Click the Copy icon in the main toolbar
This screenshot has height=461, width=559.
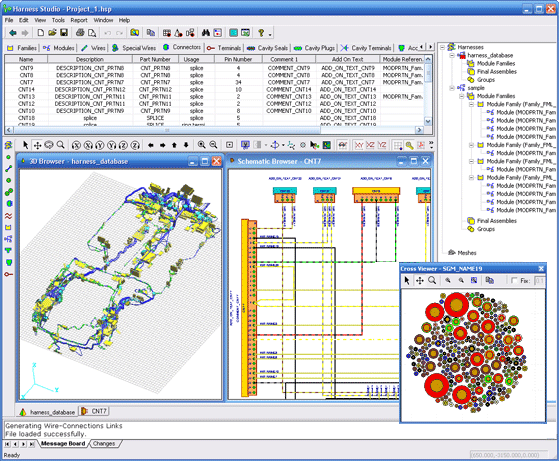151,33
